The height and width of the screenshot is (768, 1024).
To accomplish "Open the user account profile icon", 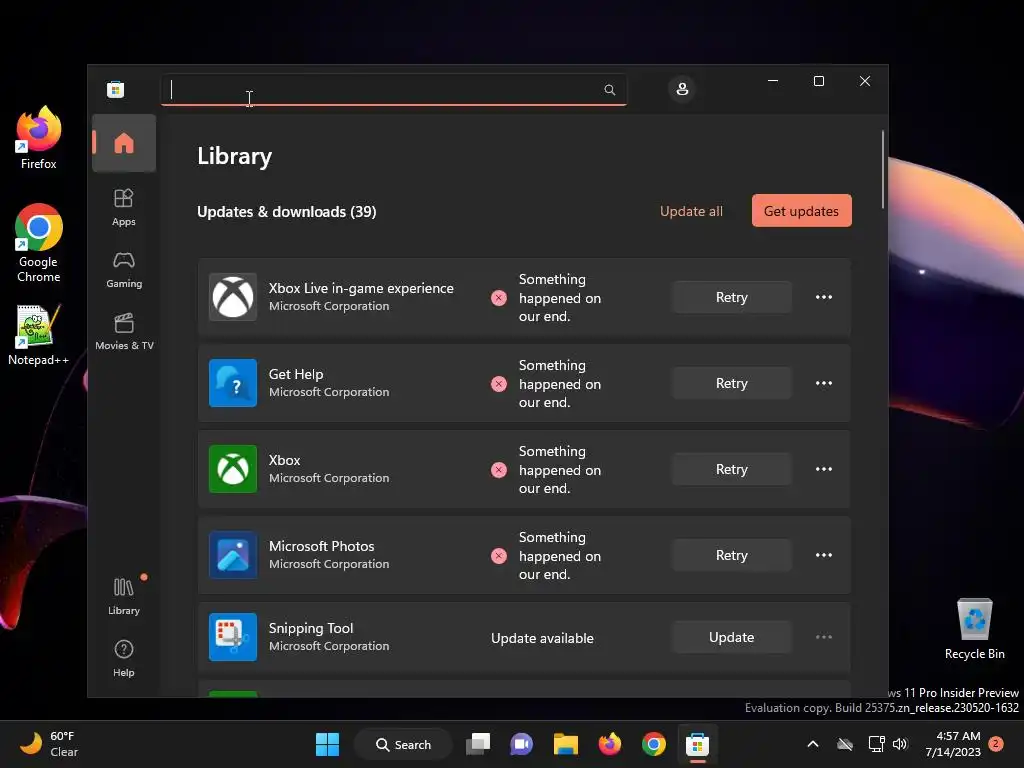I will [682, 89].
